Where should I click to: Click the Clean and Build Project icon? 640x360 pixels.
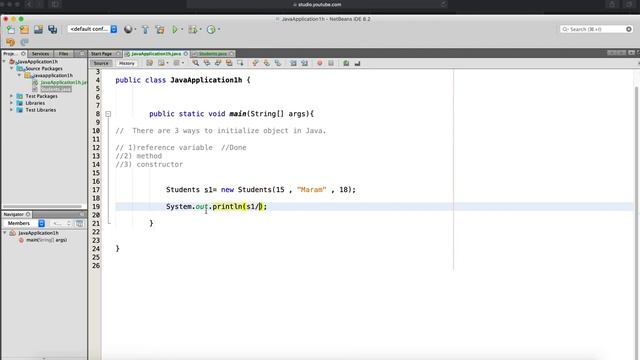pyautogui.click(x=160, y=29)
